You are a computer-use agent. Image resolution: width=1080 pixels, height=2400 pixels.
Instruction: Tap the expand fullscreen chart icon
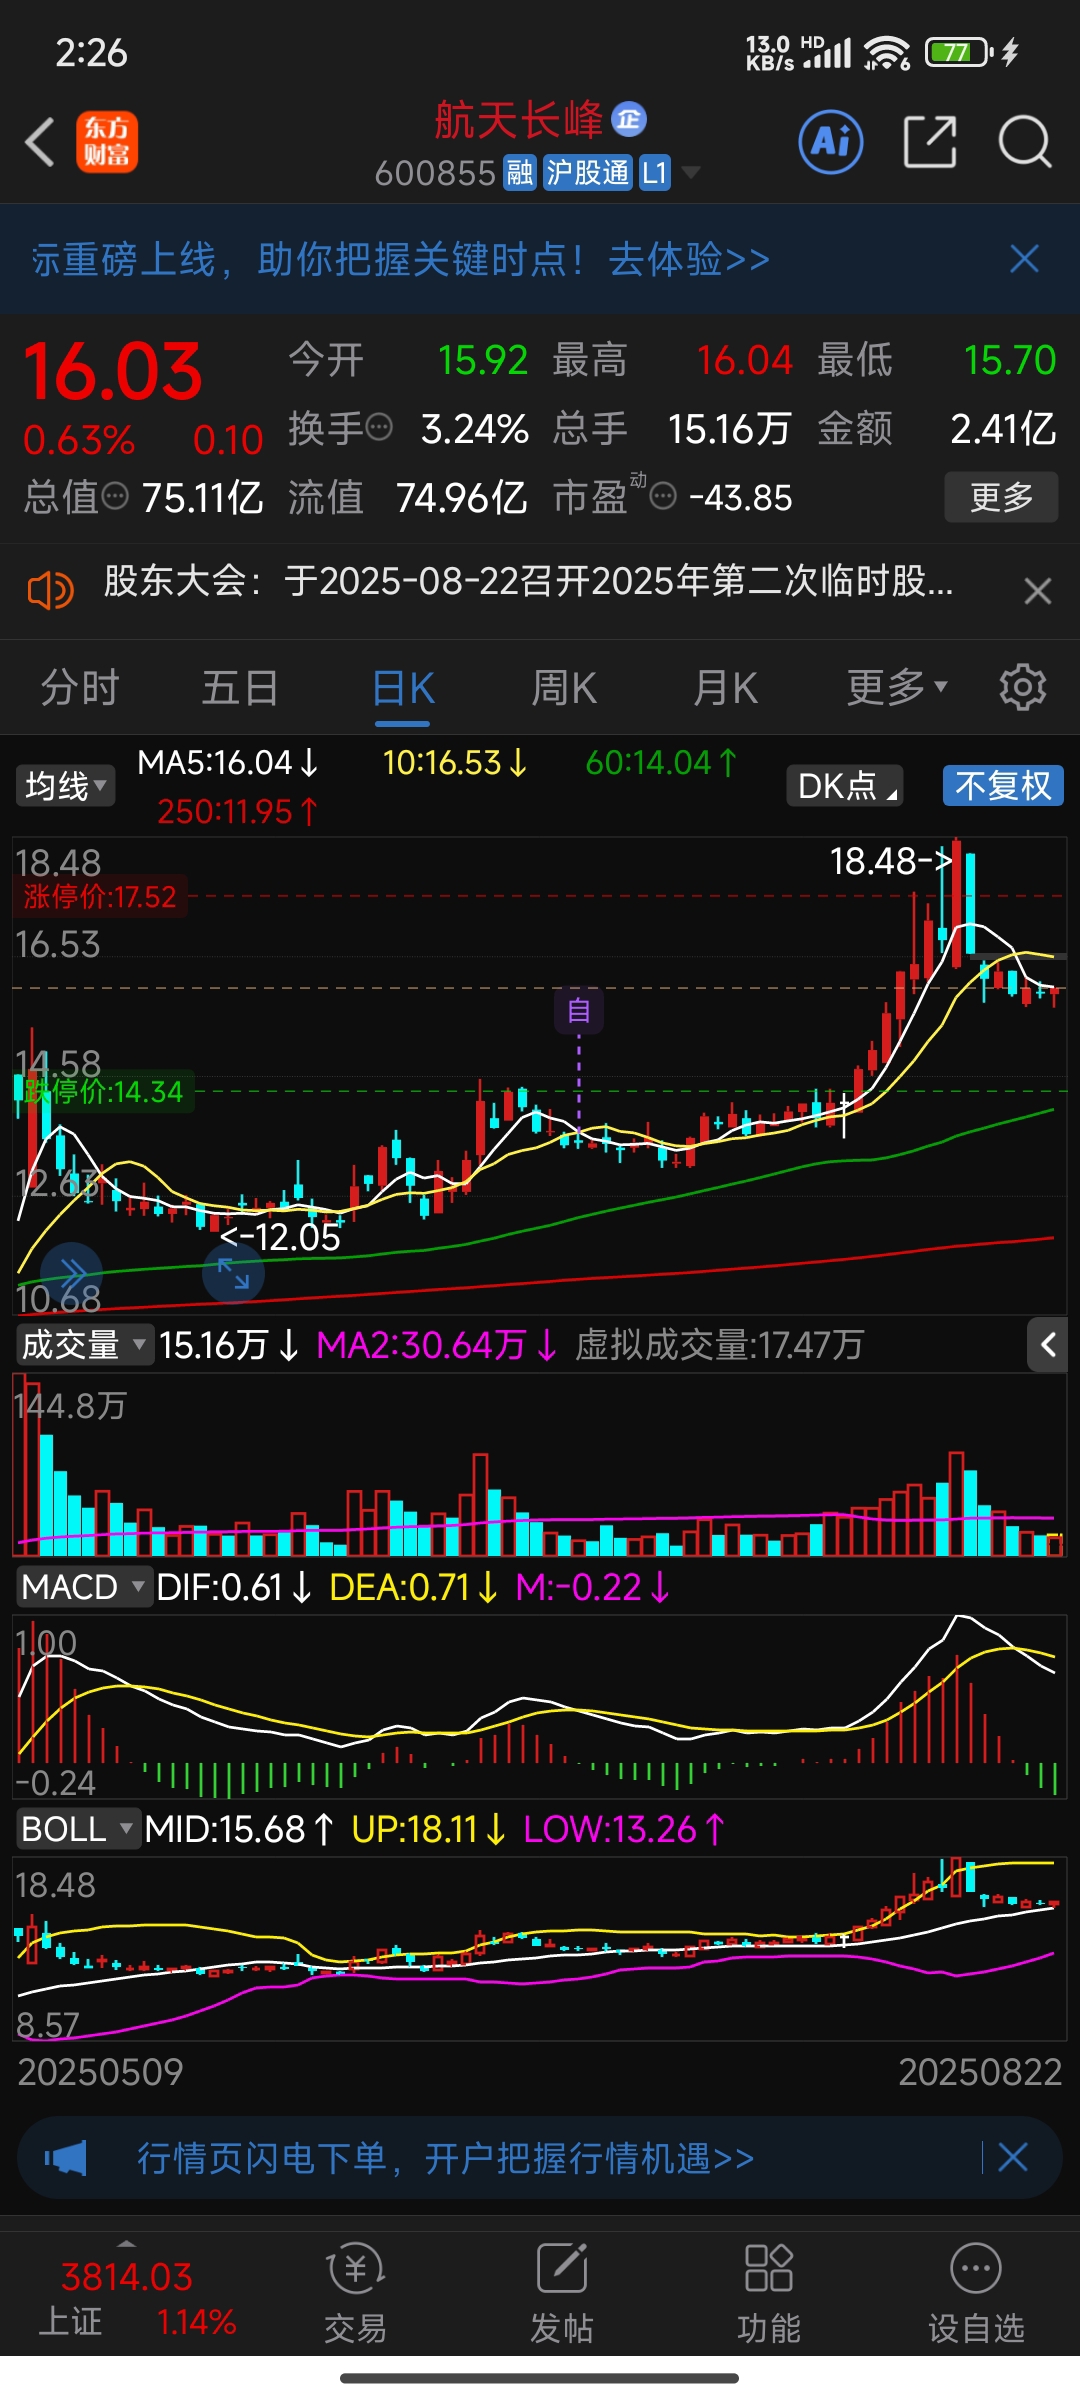(233, 1273)
